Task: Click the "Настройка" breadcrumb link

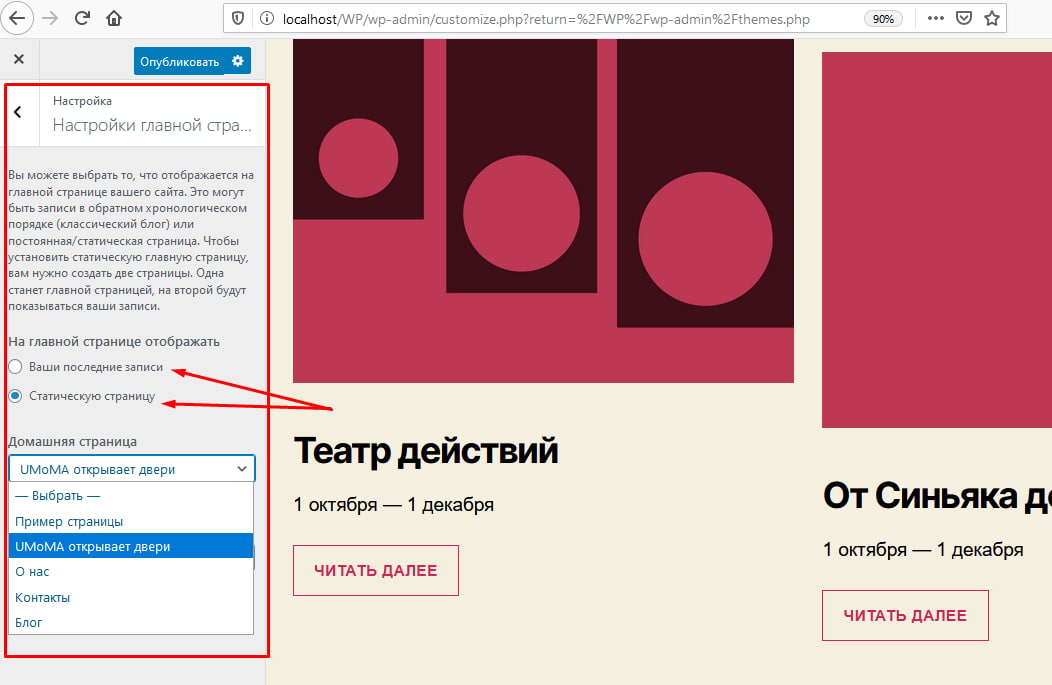Action: 82,100
